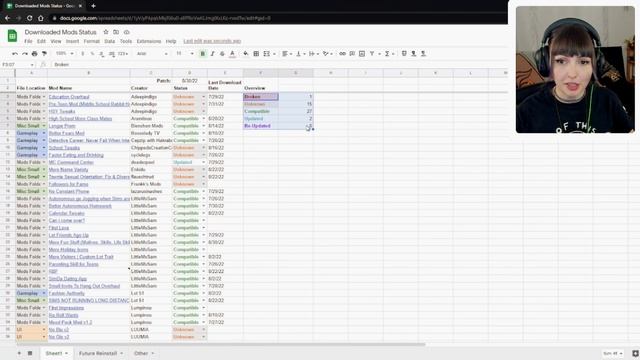Click the Redo icon in toolbar
The image size is (640, 360).
(25, 54)
